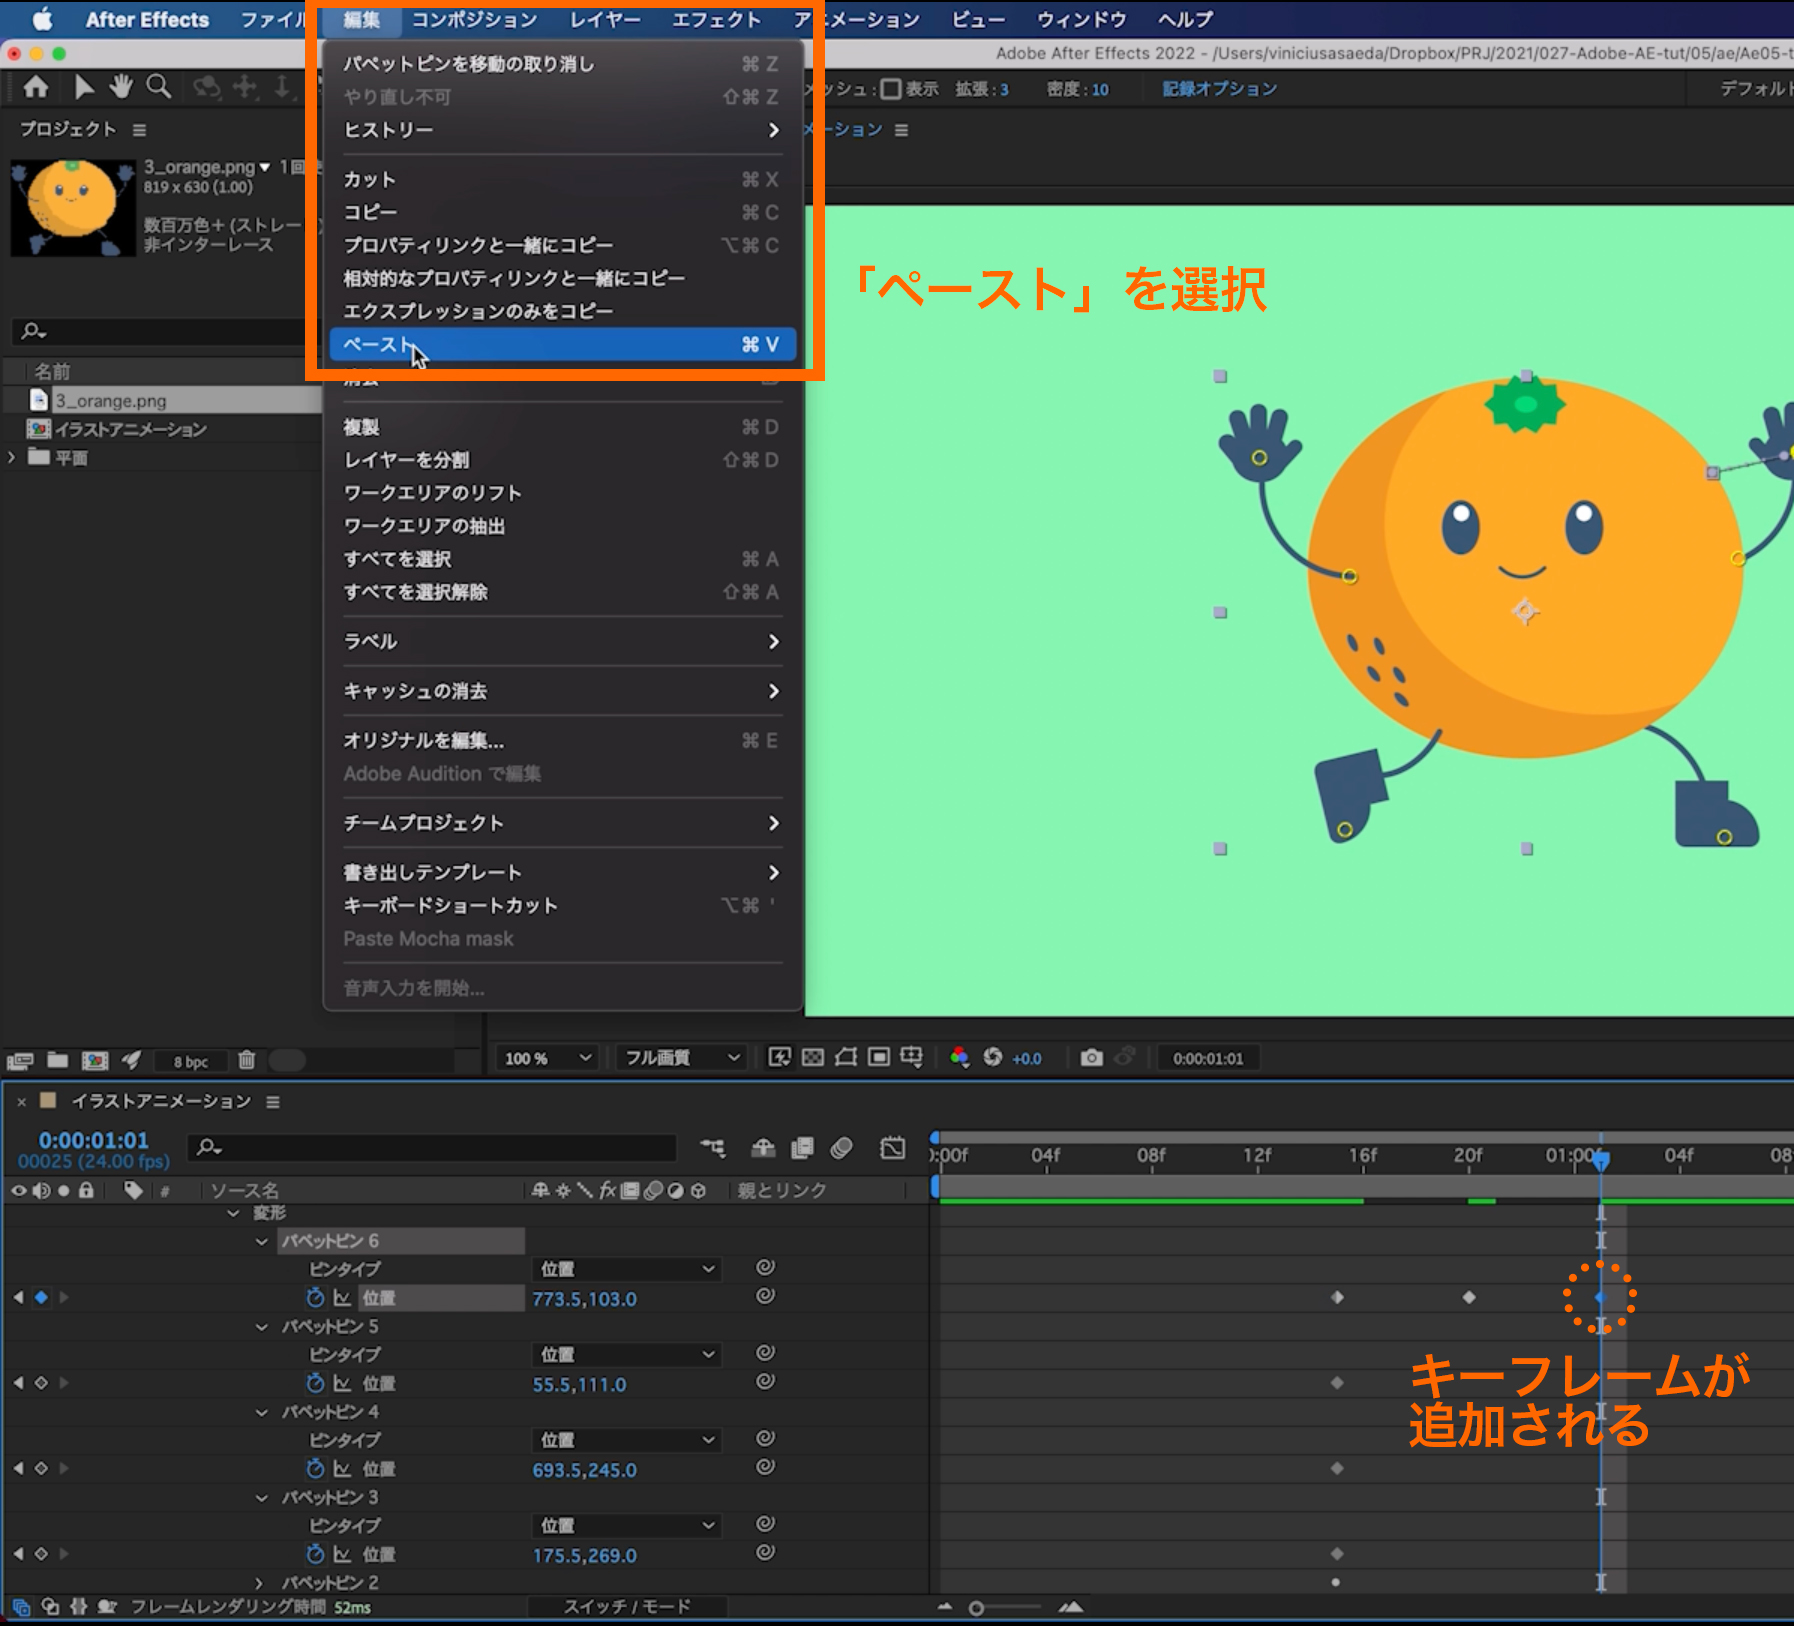Click stopwatch for Puppet Pin 3 position
The height and width of the screenshot is (1626, 1794).
tap(315, 1554)
